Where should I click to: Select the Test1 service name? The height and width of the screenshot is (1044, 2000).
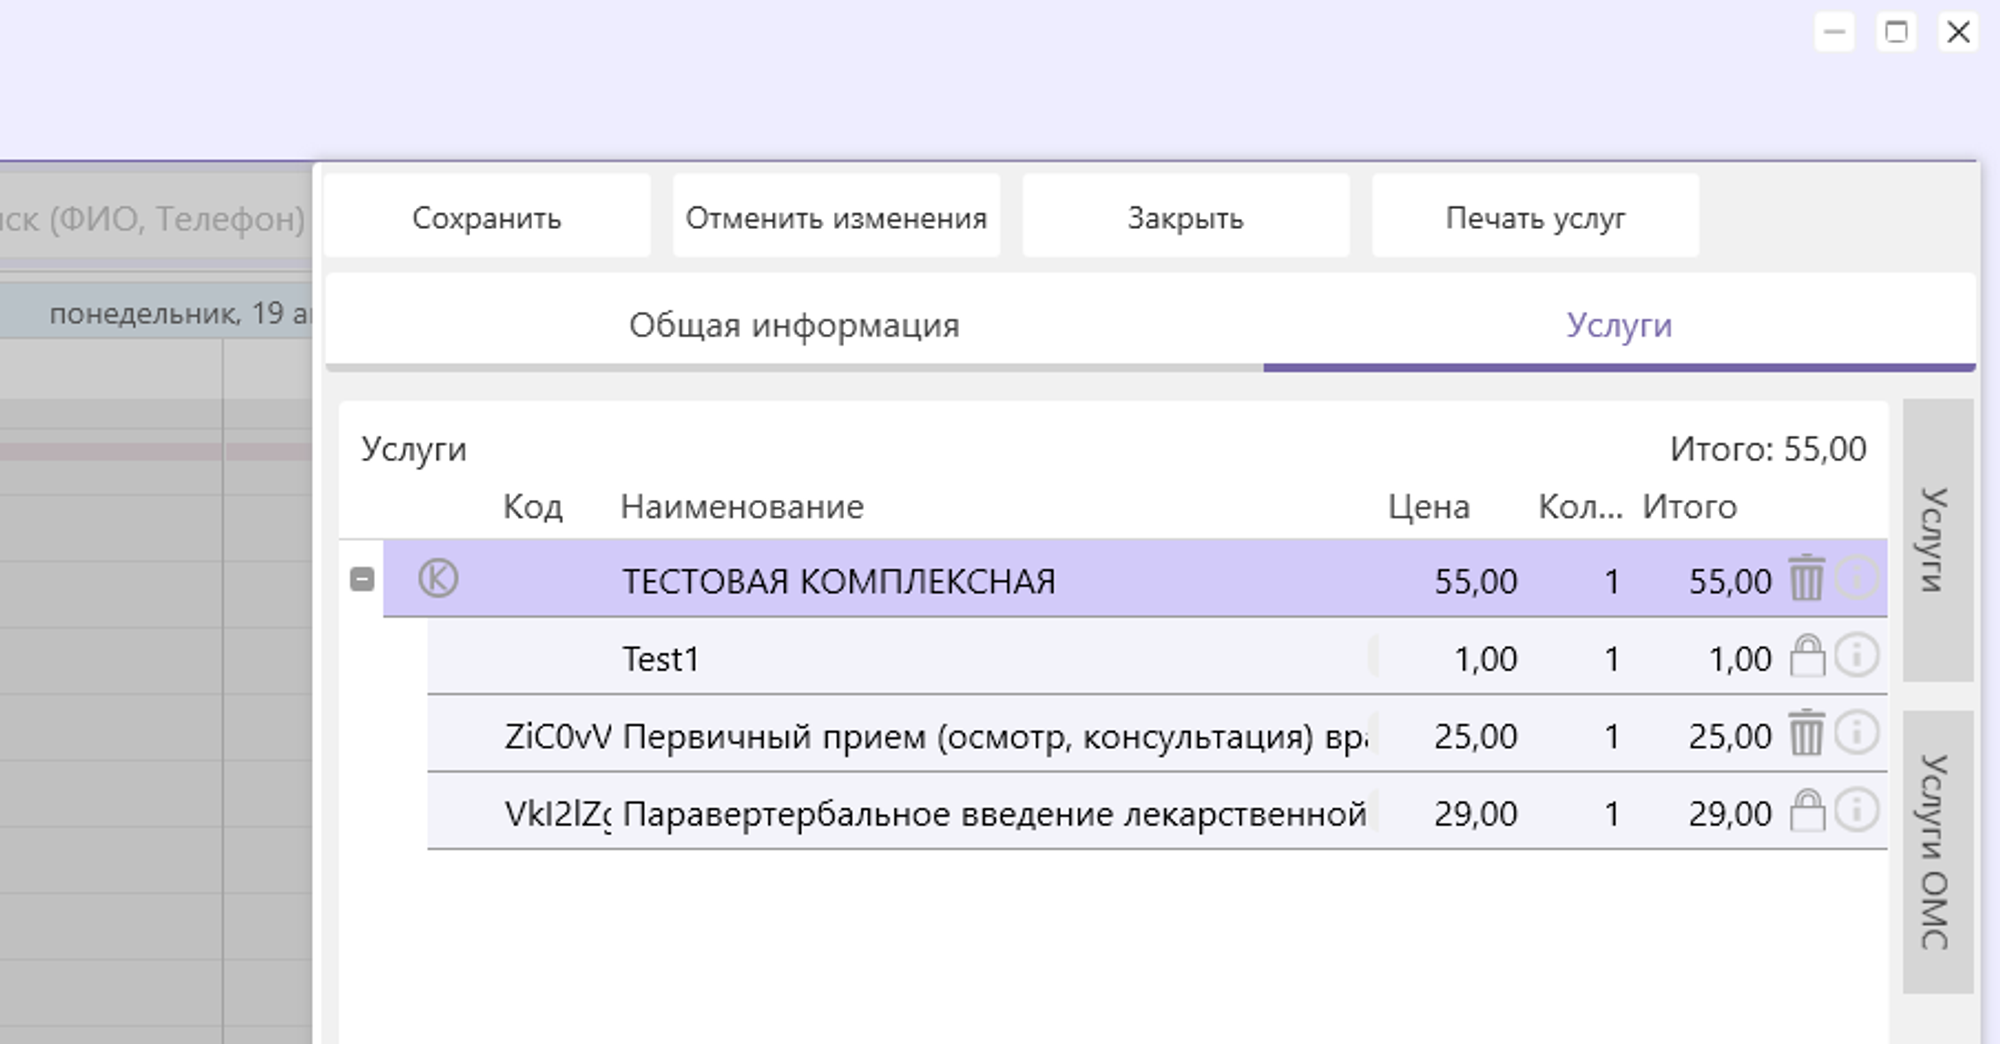tap(660, 659)
